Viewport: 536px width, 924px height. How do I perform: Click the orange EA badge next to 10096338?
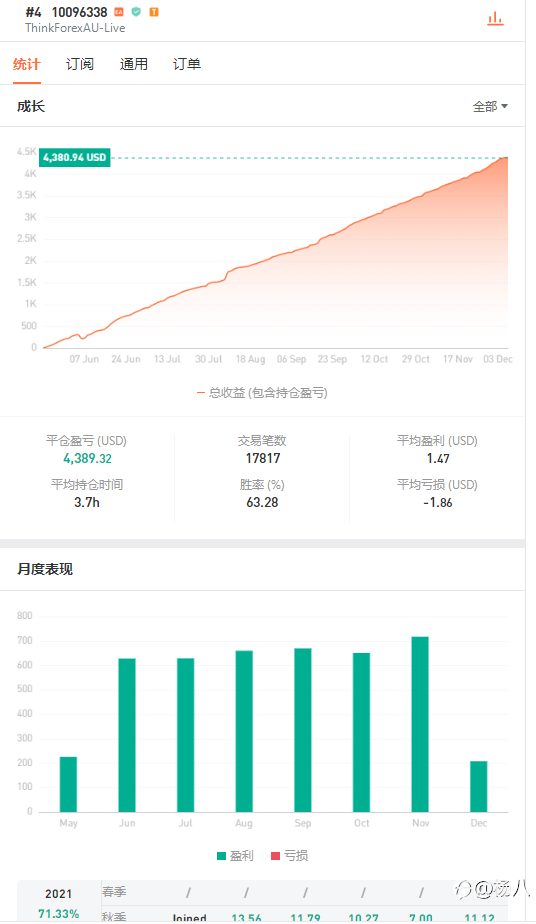(x=119, y=12)
